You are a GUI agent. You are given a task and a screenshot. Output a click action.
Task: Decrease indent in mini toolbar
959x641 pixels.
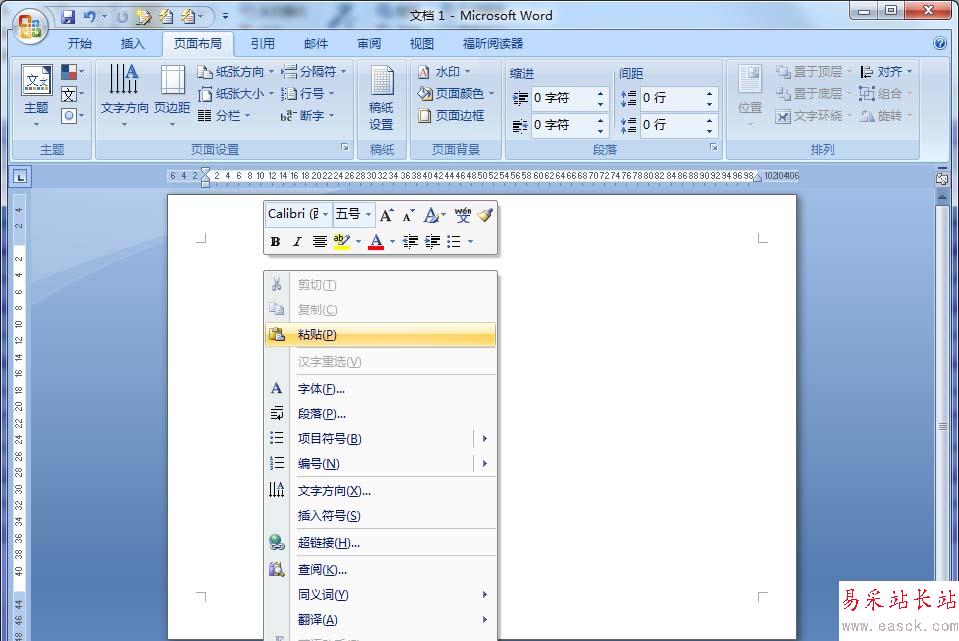tap(410, 242)
